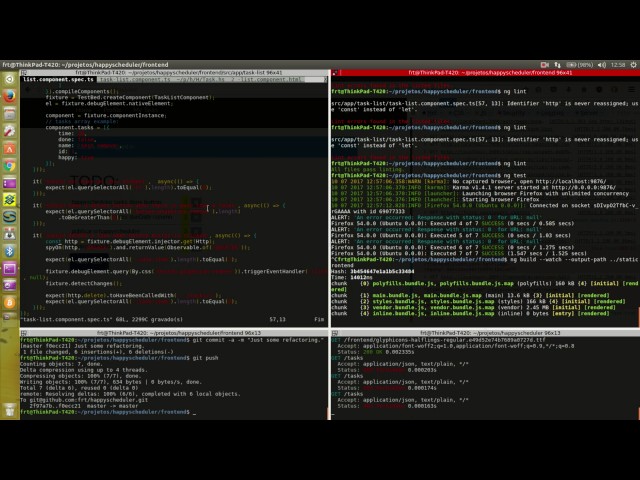Click the glyphicons-halflings-regular request line
The width and height of the screenshot is (640, 480).
pos(438,340)
